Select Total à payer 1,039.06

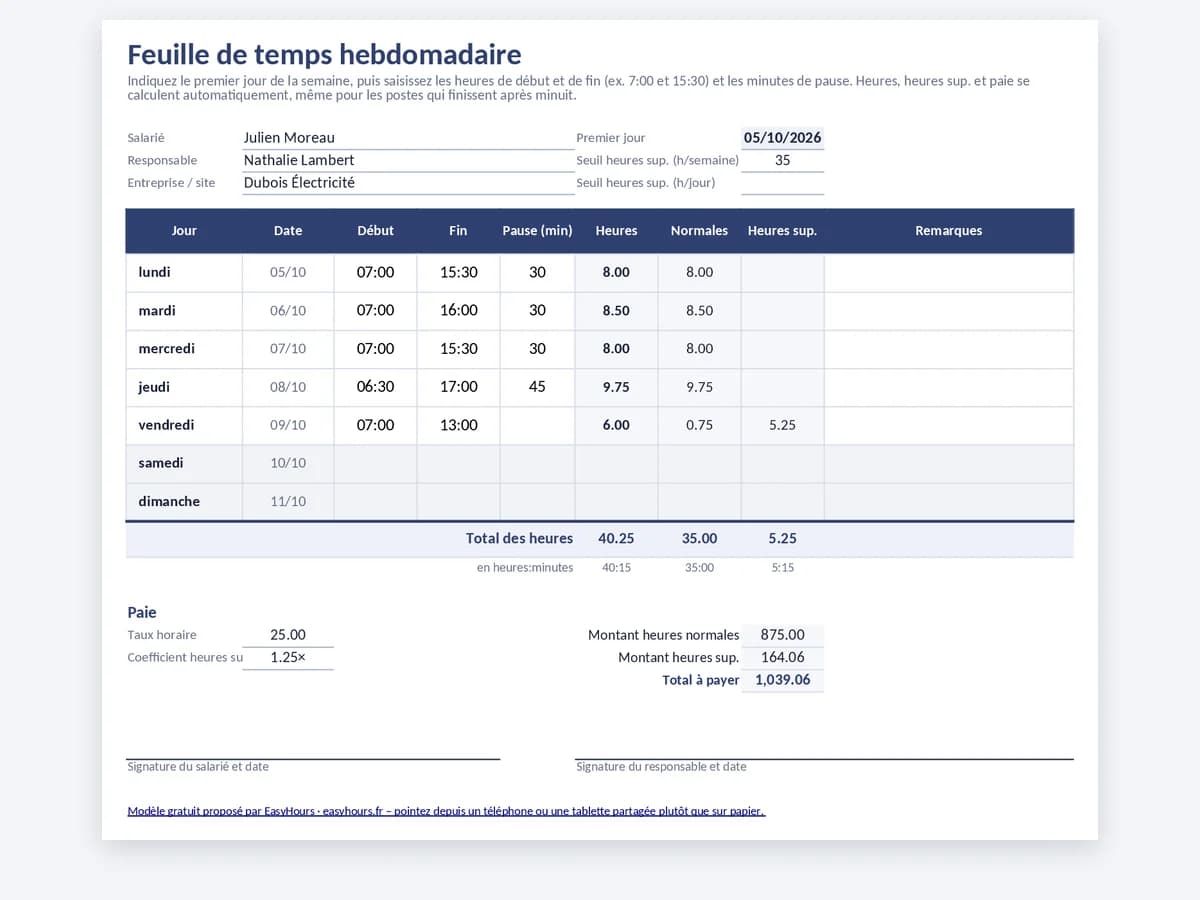click(x=783, y=680)
